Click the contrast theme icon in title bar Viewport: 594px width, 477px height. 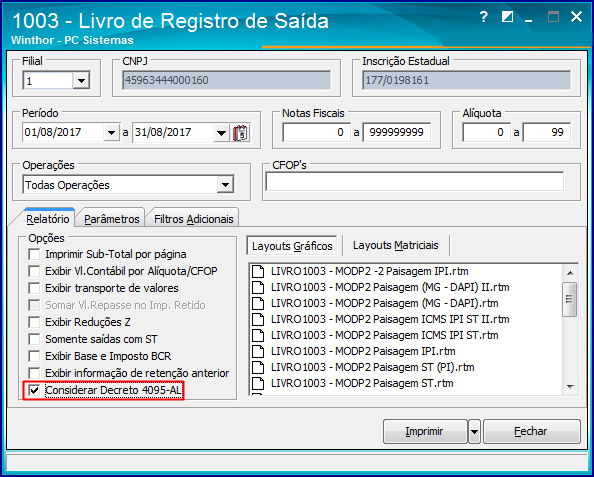[507, 17]
